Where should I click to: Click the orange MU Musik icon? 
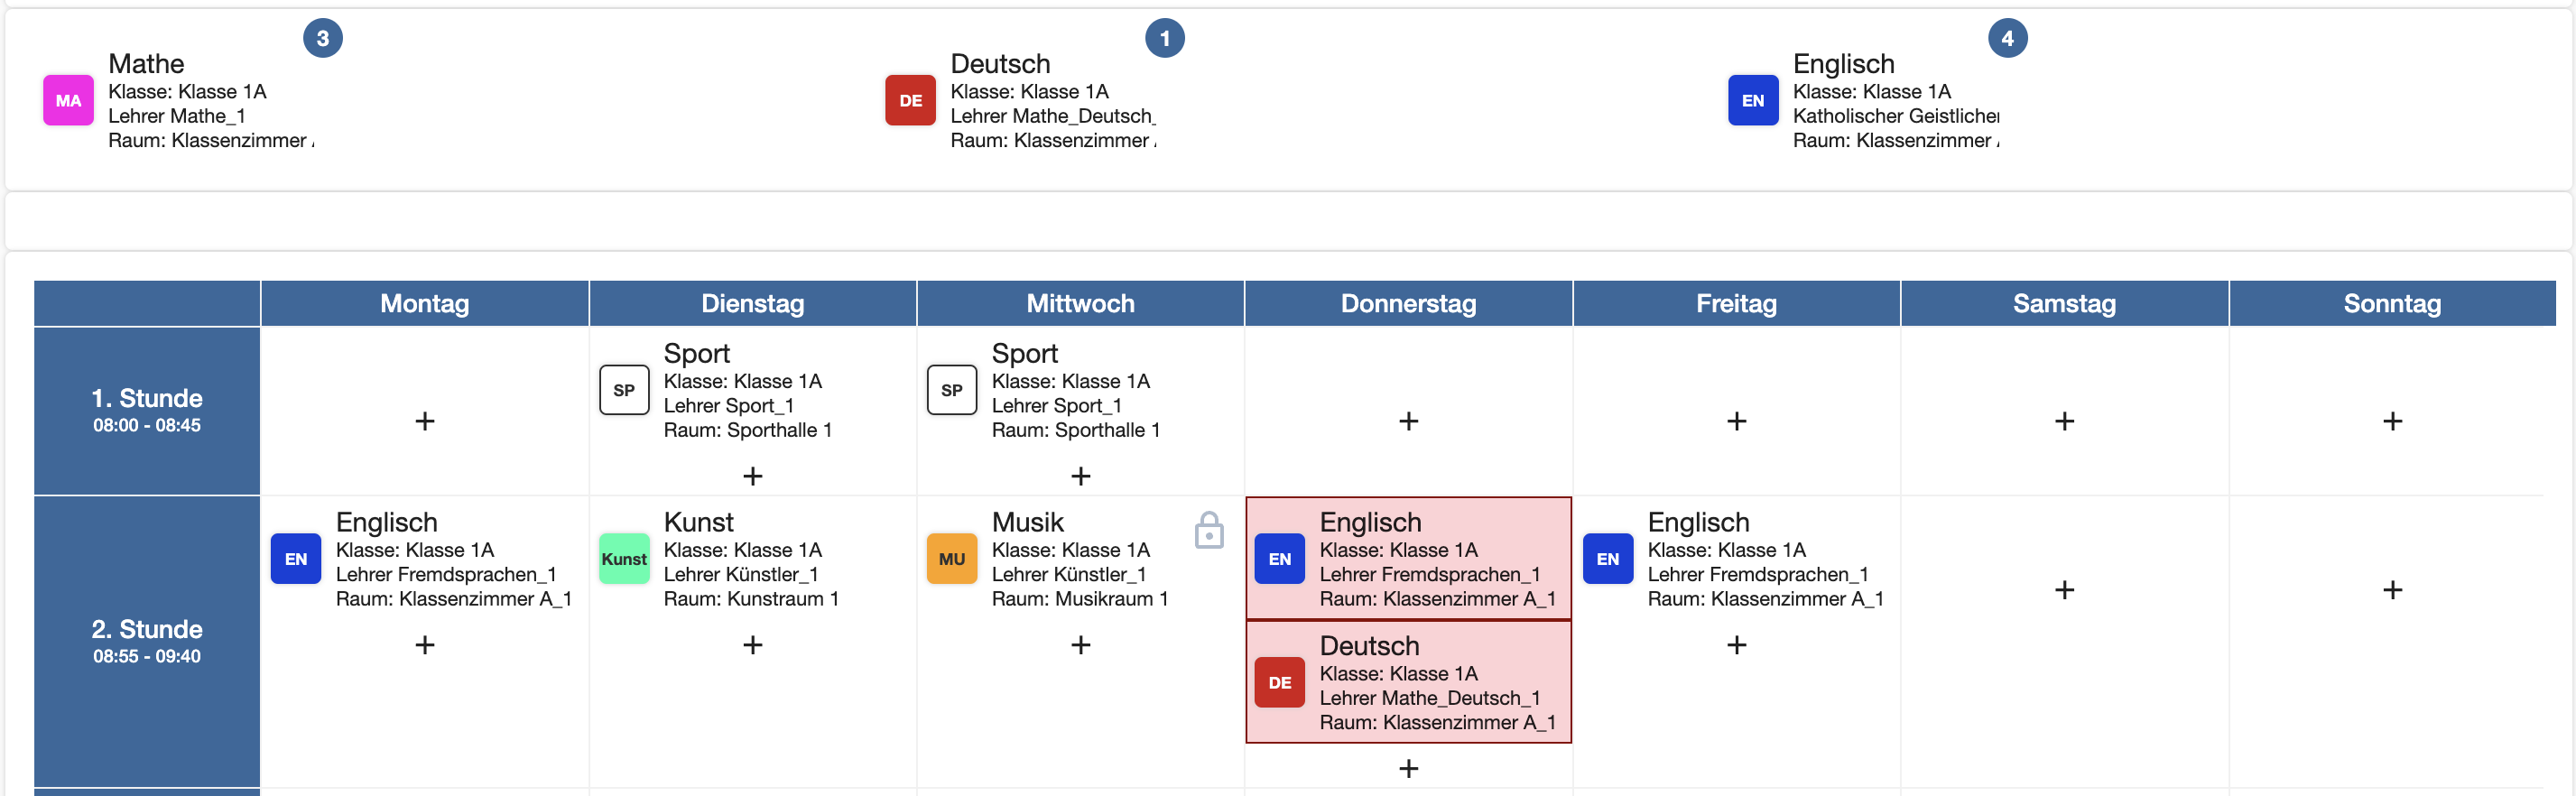(x=952, y=559)
